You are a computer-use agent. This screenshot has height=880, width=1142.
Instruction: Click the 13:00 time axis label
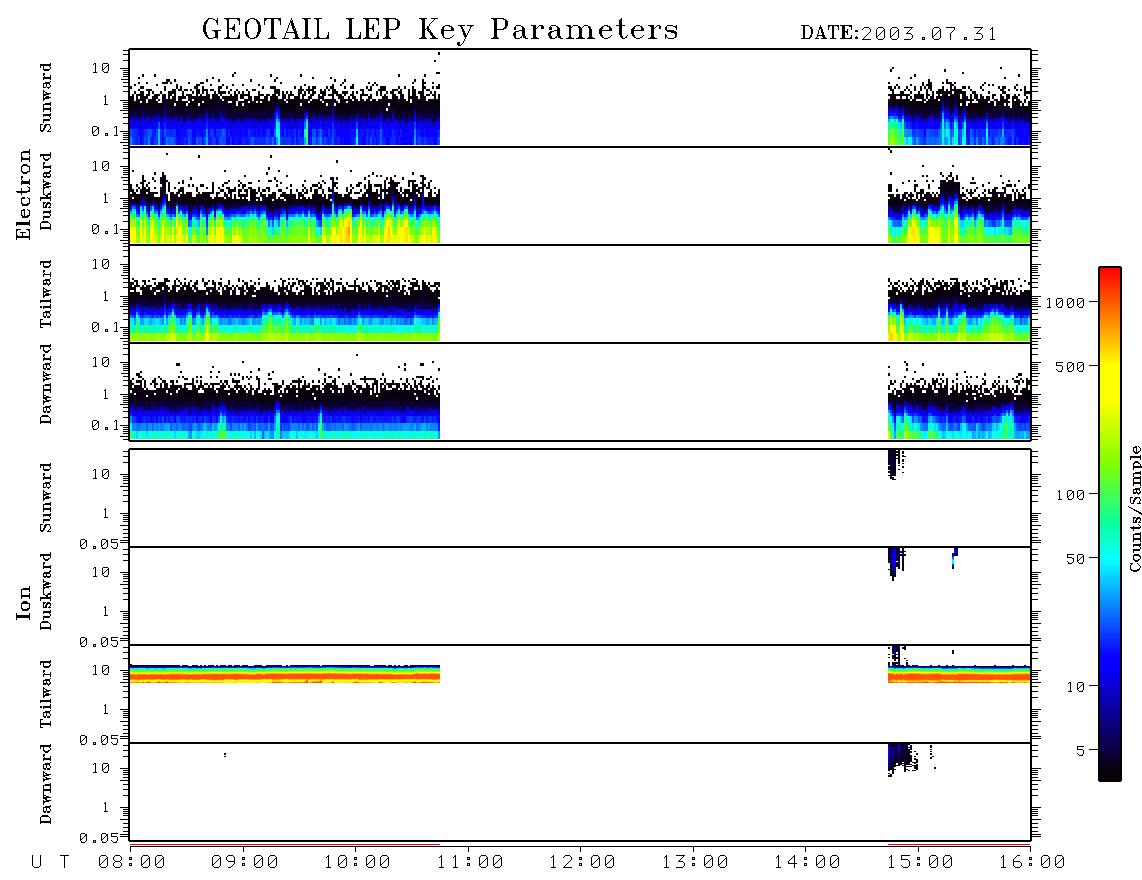coord(695,863)
